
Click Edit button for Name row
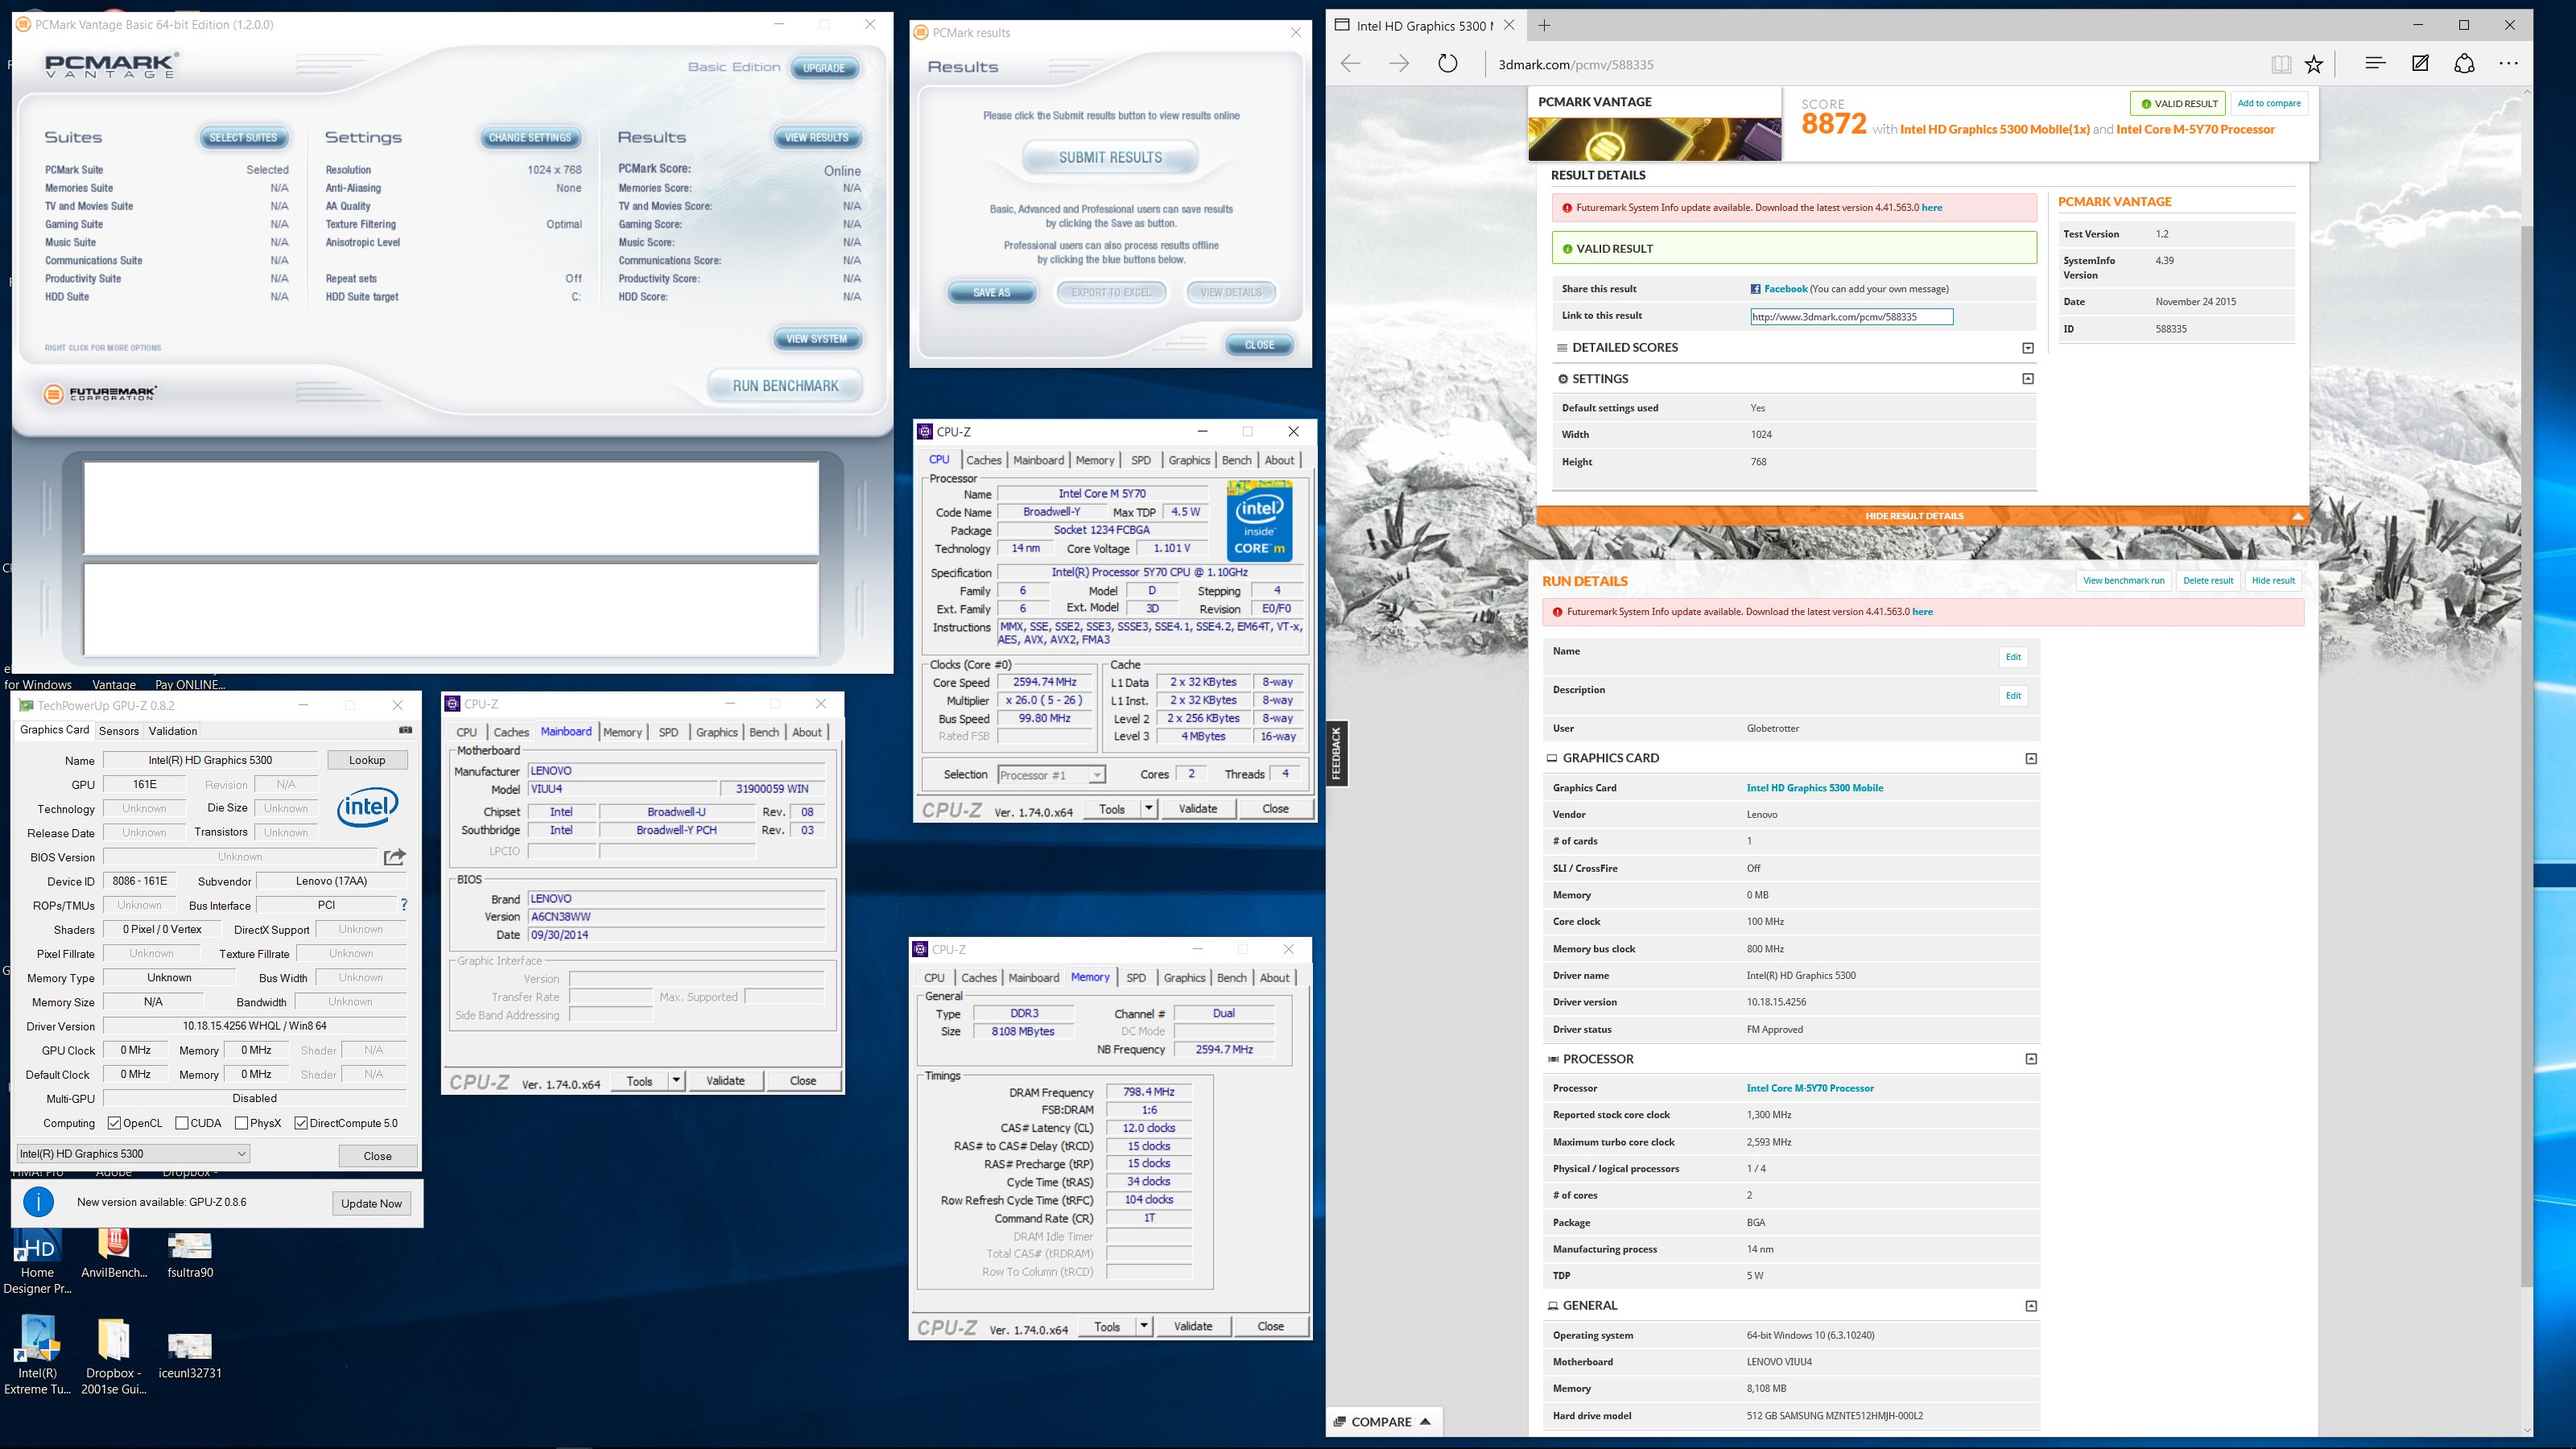2013,657
